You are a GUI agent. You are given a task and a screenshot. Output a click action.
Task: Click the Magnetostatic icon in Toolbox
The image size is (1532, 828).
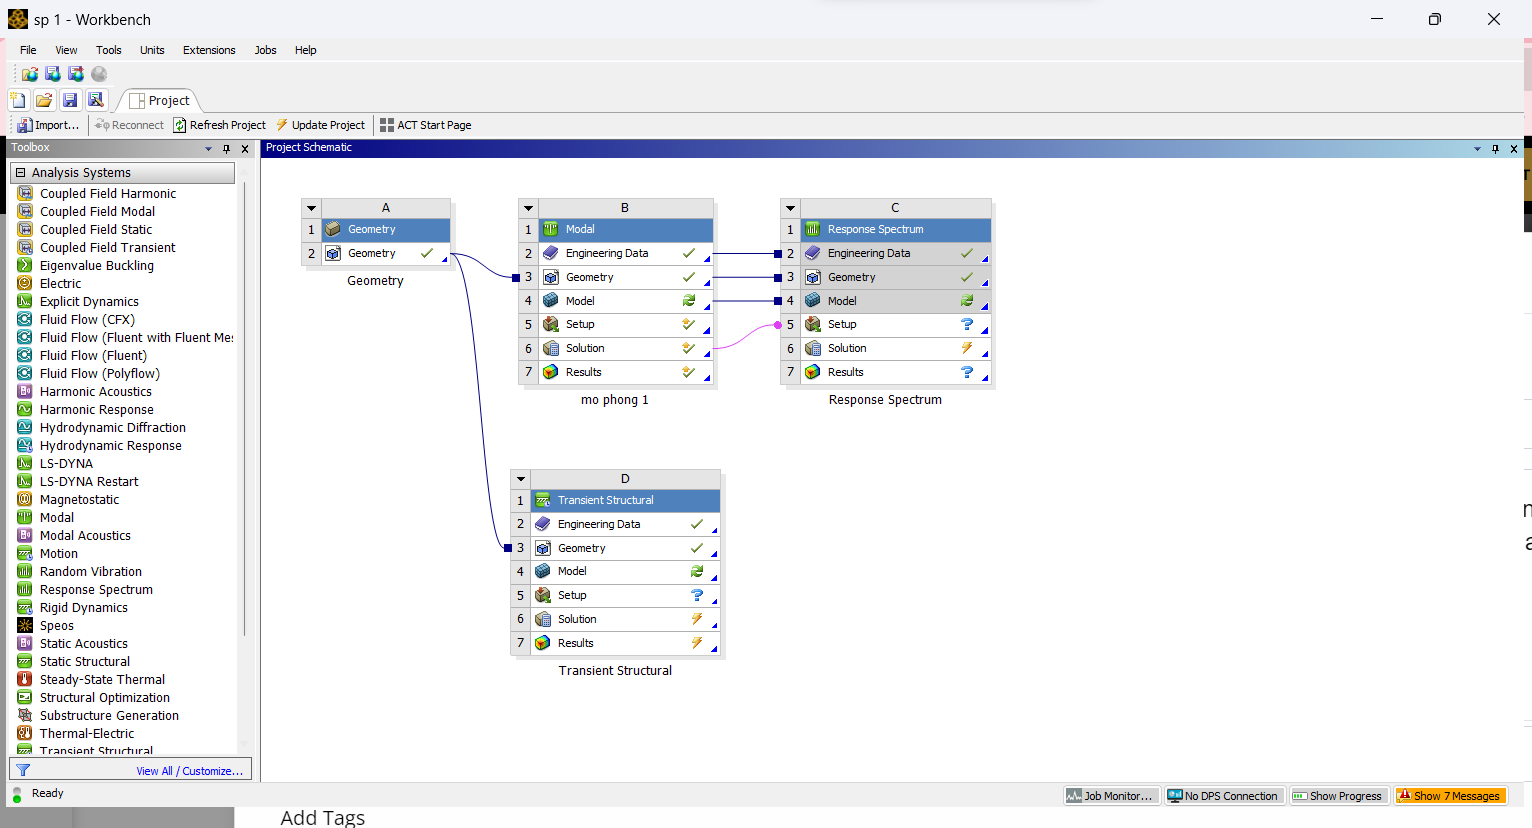(x=25, y=499)
